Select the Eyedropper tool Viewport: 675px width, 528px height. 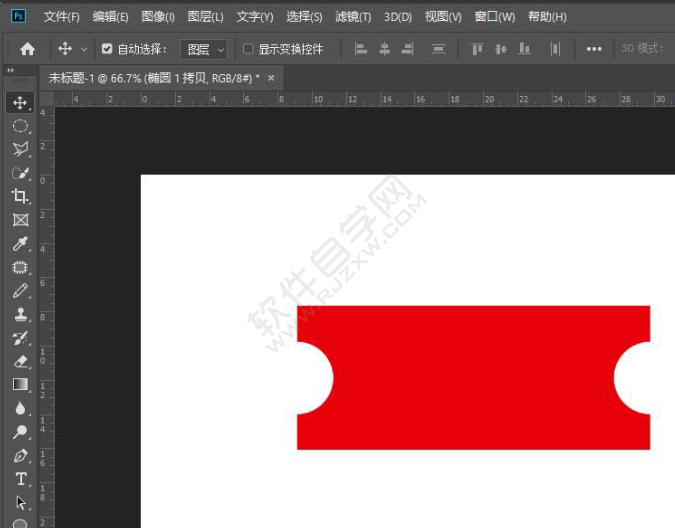pos(20,244)
